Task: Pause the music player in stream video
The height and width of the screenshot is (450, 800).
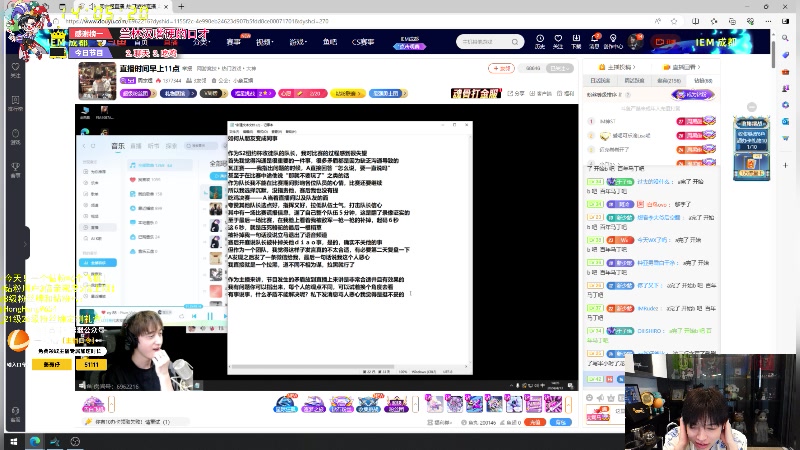Action: tap(210, 316)
